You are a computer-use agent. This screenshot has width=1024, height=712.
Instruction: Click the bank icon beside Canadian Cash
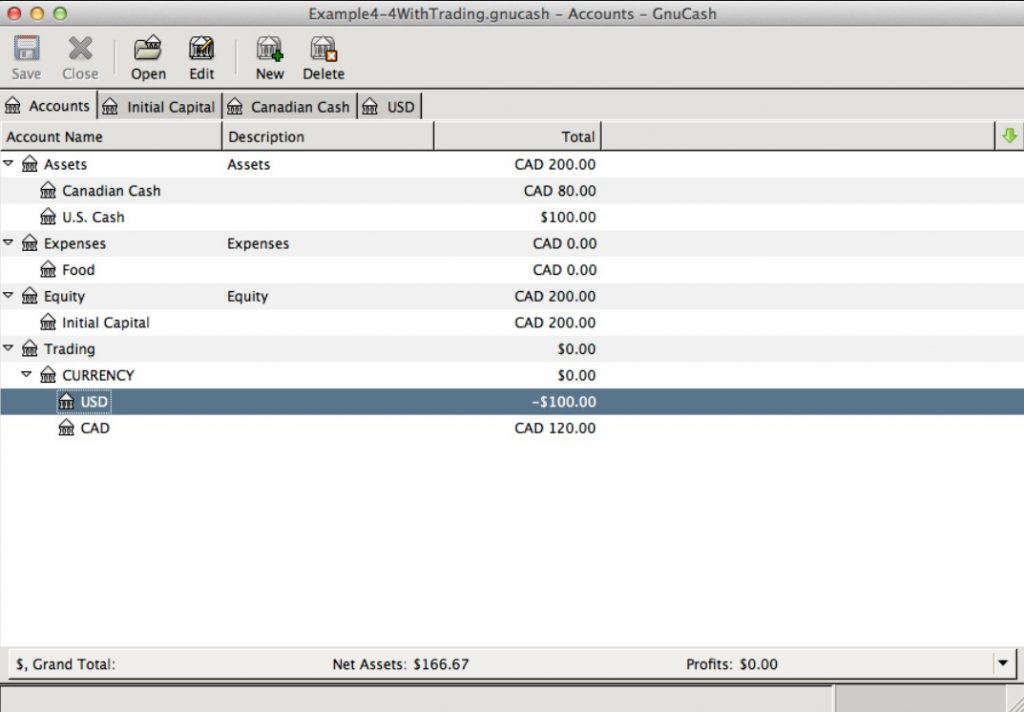(49, 191)
